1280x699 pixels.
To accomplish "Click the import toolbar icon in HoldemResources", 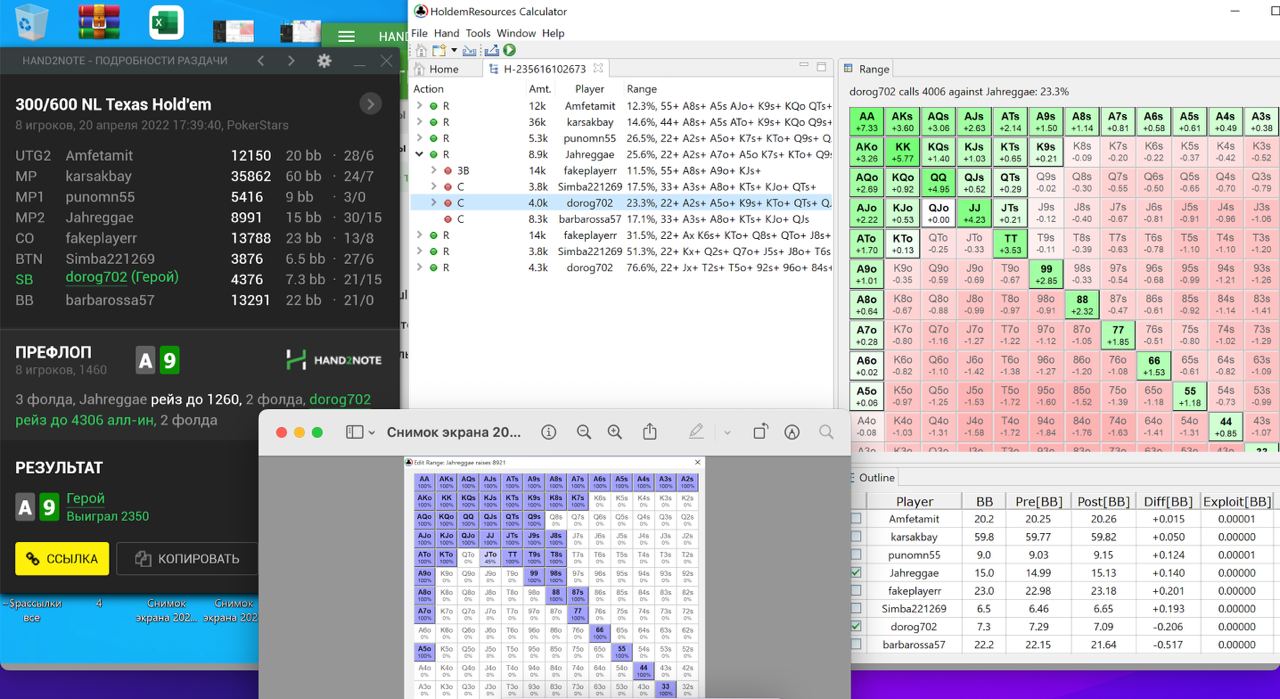I will (x=469, y=50).
